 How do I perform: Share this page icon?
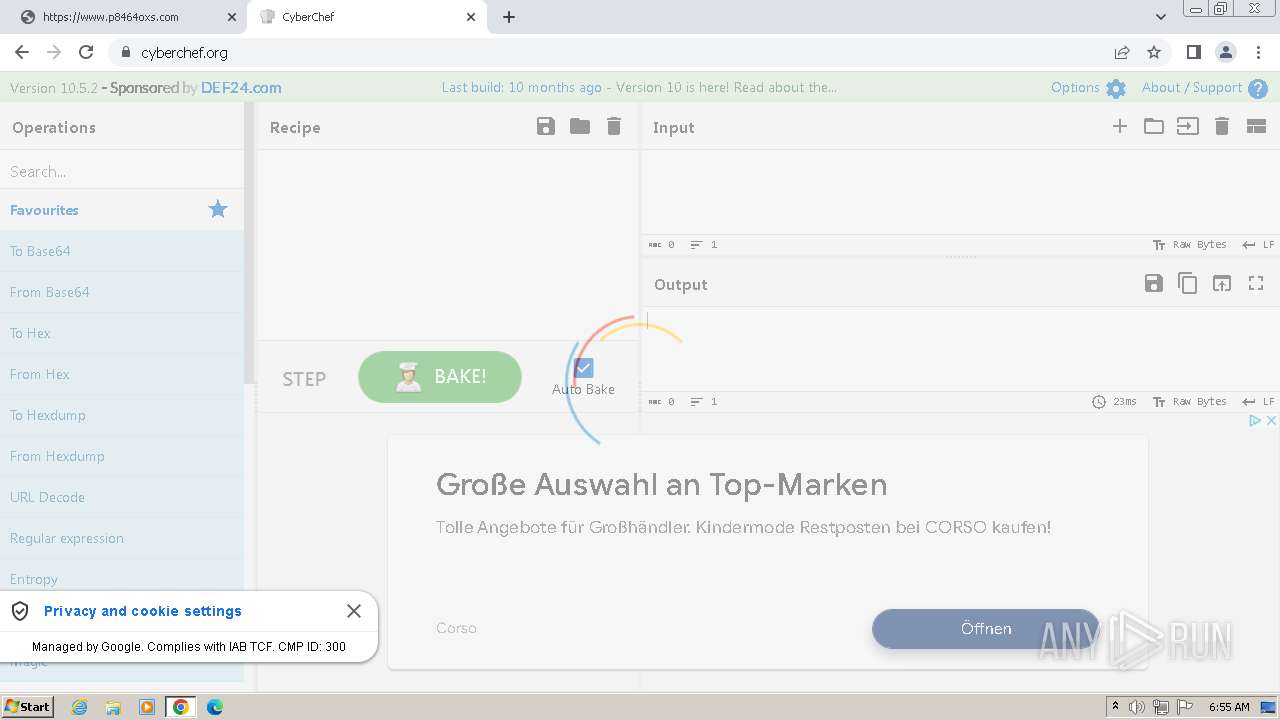(x=1122, y=52)
